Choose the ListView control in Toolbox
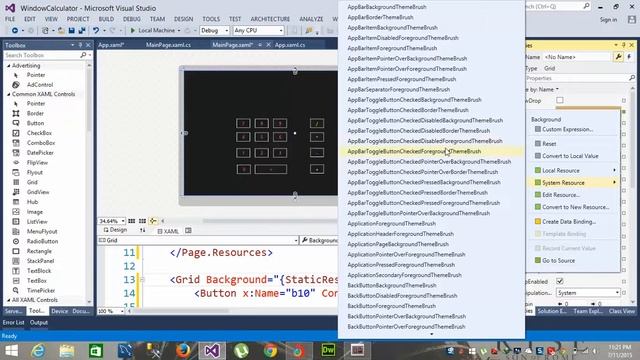Image resolution: width=640 pixels, height=360 pixels. tap(37, 222)
